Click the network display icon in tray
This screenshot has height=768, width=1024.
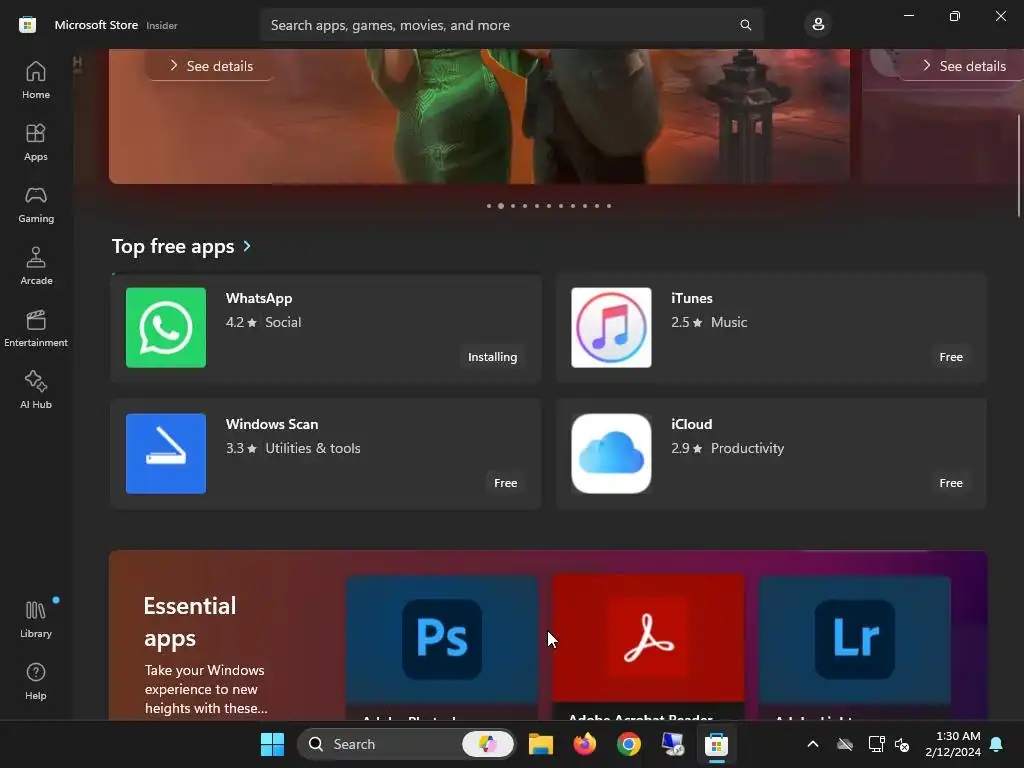(x=876, y=744)
